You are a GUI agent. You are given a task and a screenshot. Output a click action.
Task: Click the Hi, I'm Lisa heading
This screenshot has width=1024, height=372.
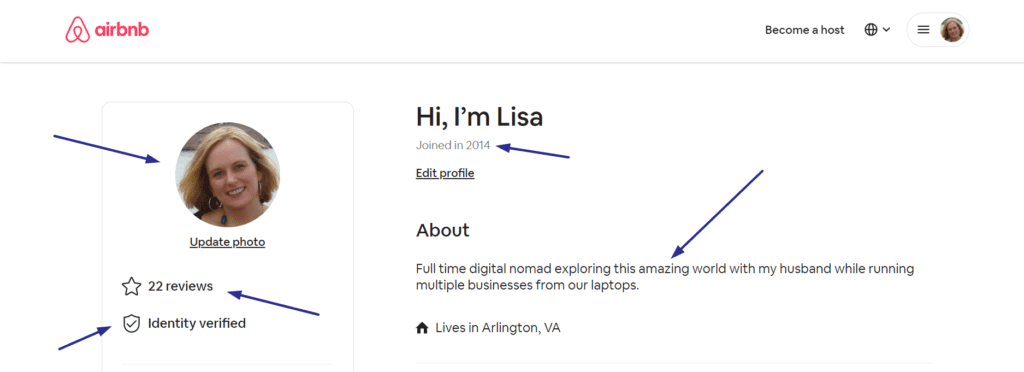point(479,117)
